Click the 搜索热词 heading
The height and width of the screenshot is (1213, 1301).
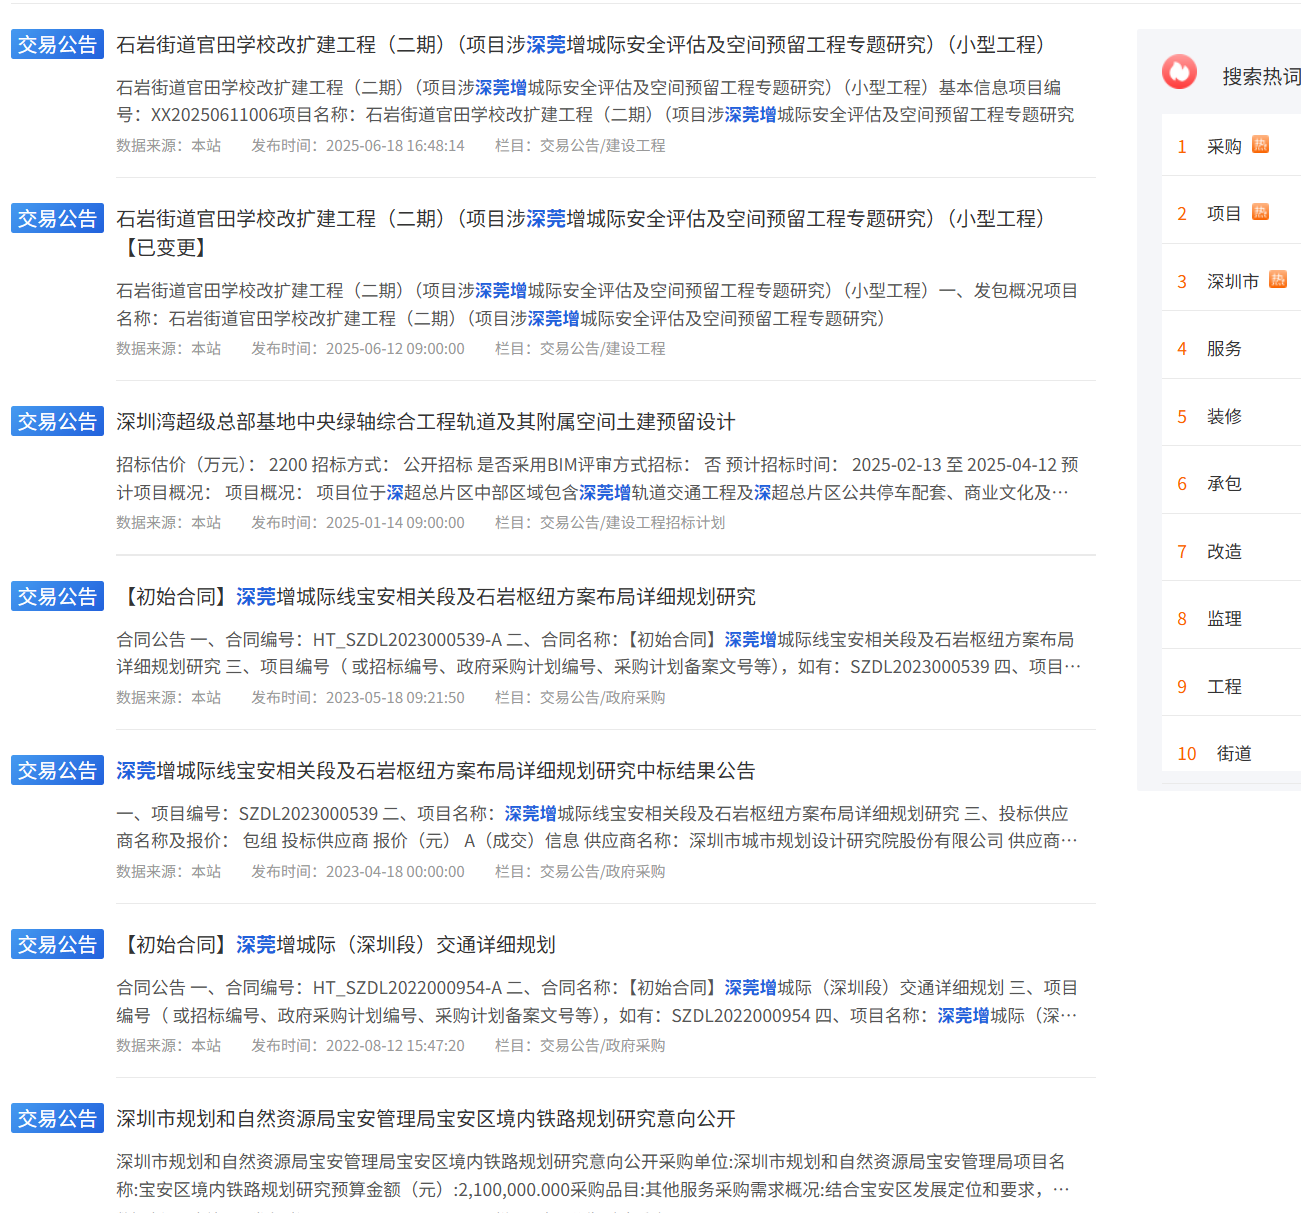click(x=1261, y=77)
